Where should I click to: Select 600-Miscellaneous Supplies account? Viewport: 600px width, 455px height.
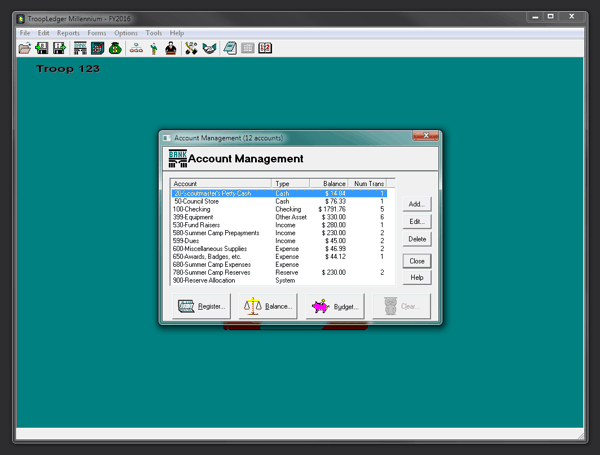click(279, 249)
